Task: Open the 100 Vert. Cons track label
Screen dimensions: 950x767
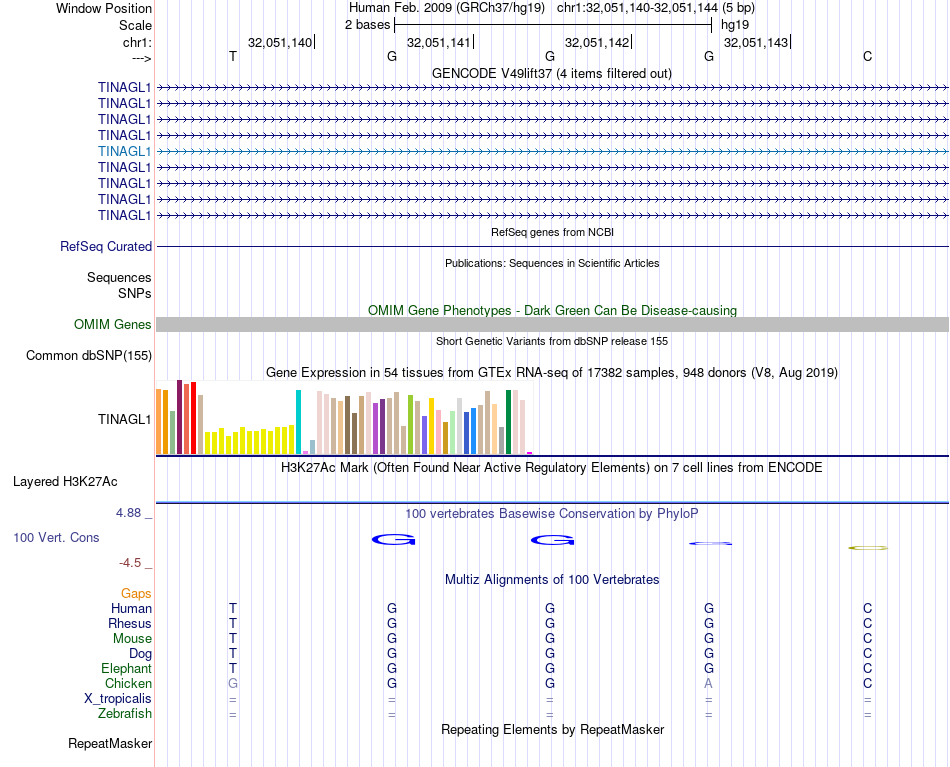Action: (56, 537)
